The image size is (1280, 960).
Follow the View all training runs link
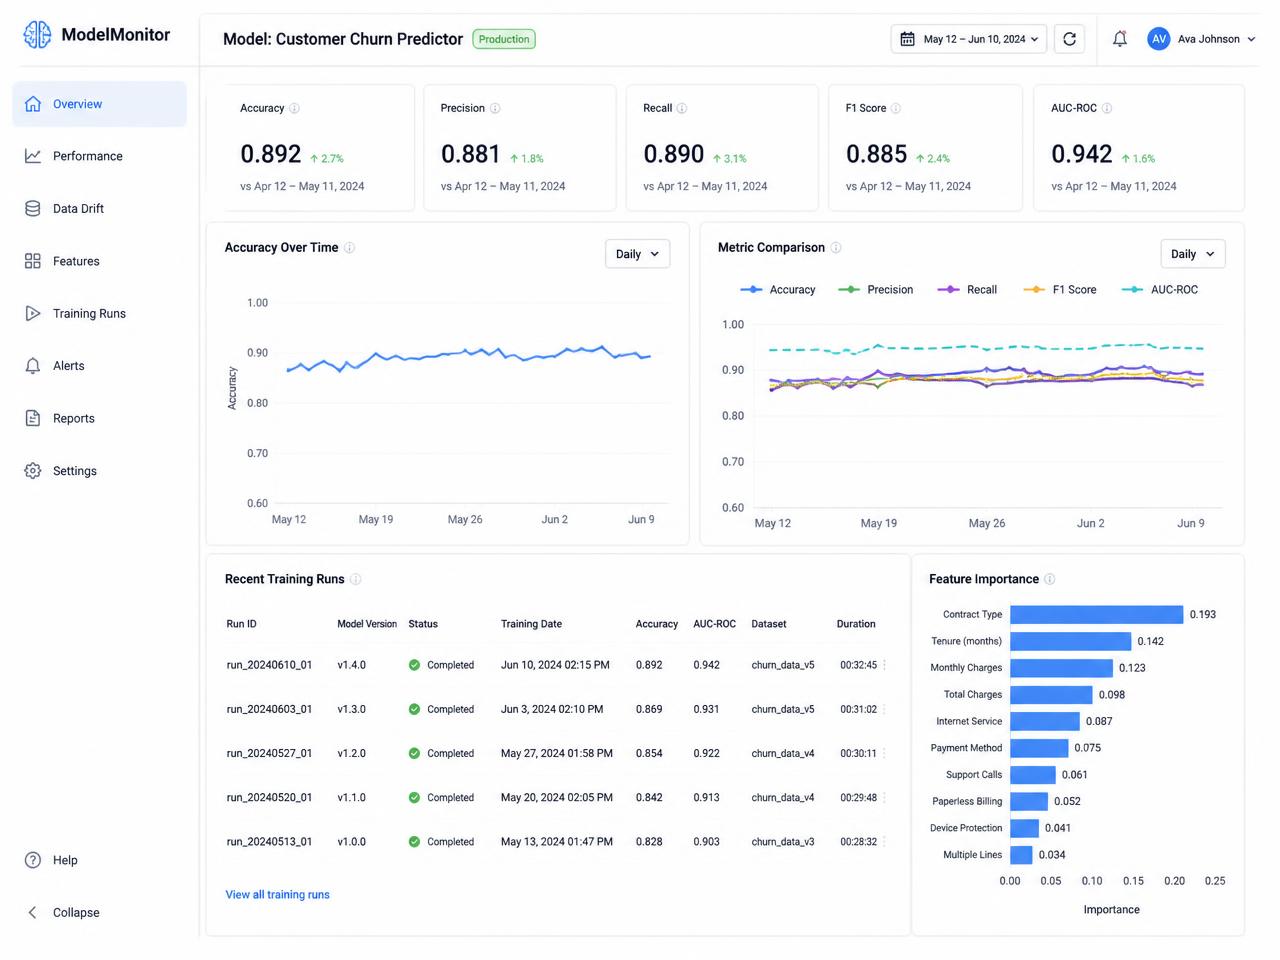point(277,895)
